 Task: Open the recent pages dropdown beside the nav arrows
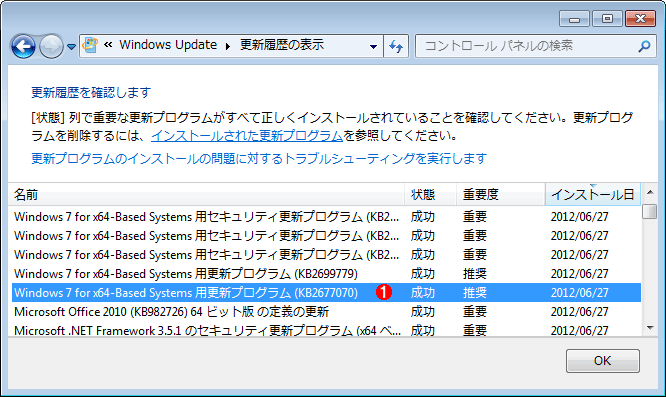tap(71, 46)
